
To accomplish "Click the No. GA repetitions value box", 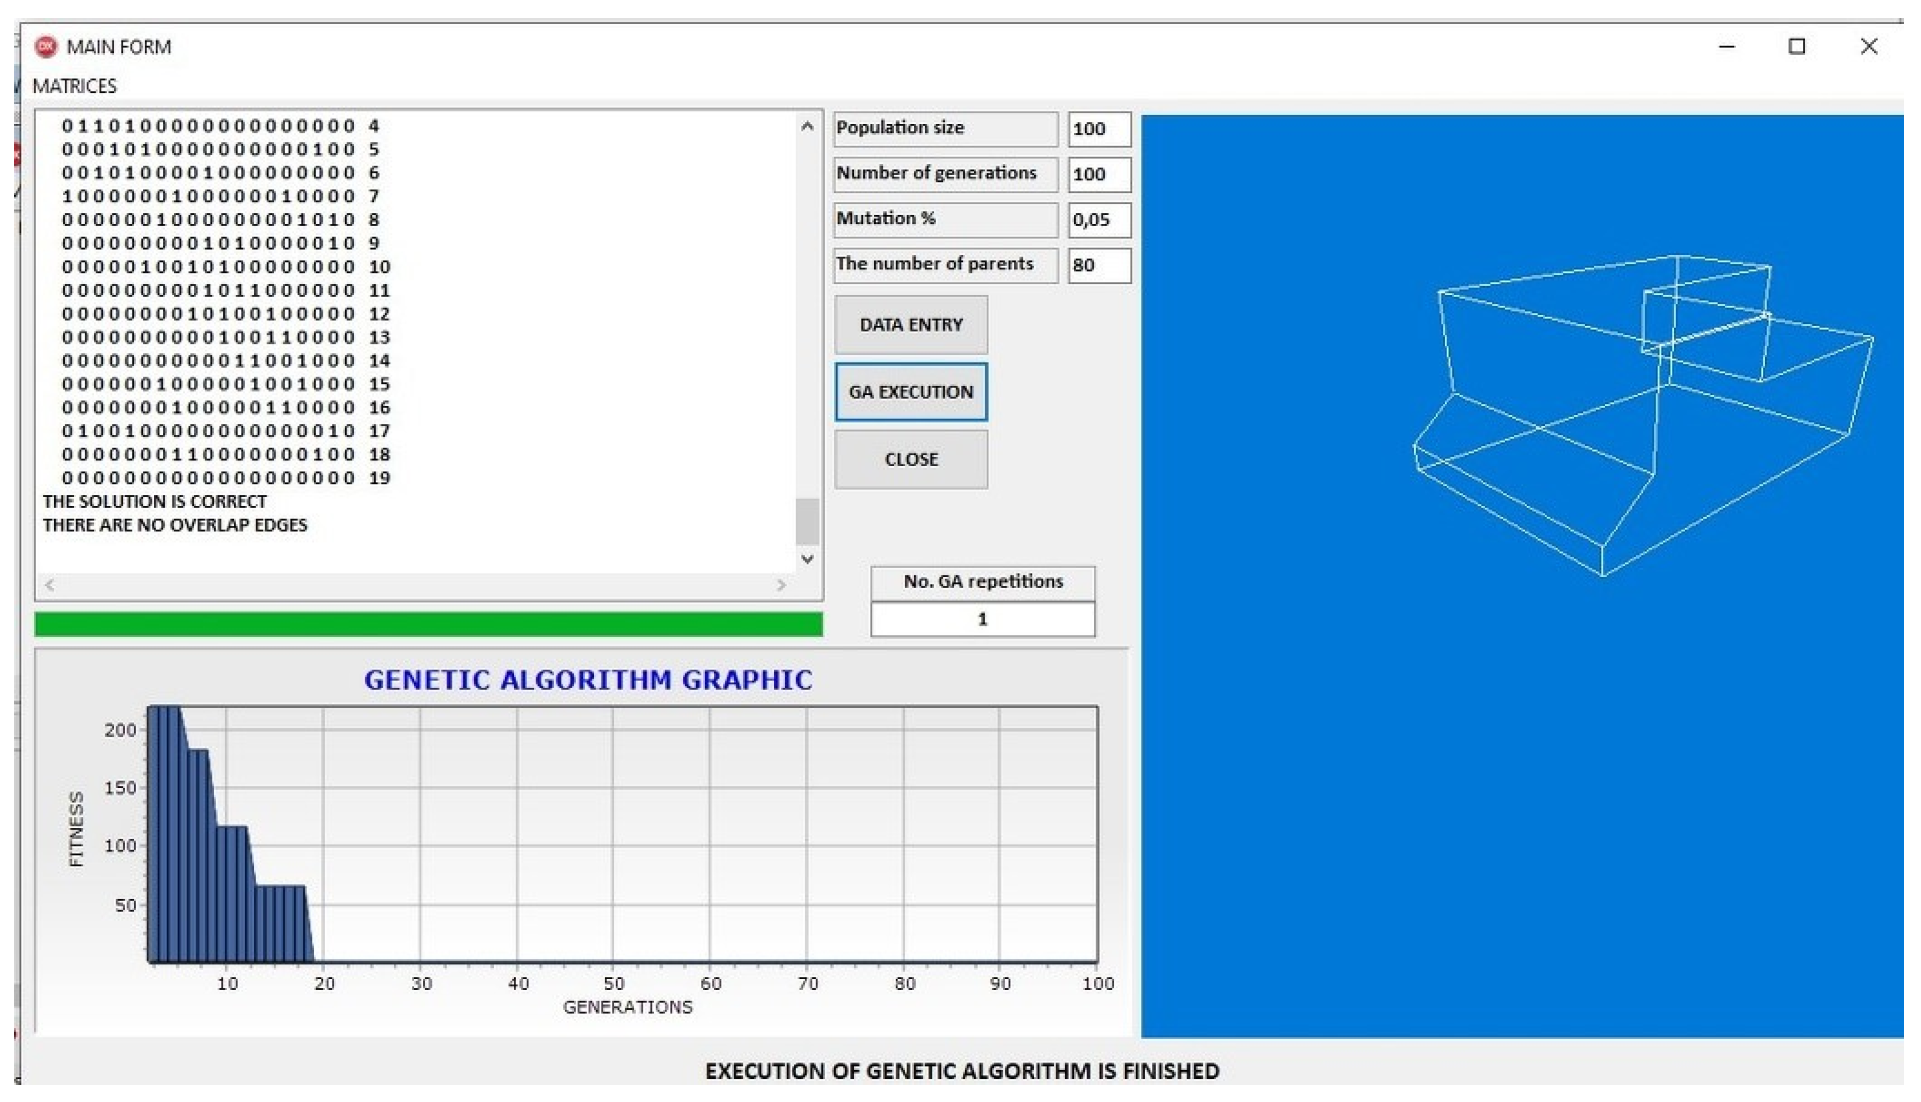I will click(x=982, y=620).
